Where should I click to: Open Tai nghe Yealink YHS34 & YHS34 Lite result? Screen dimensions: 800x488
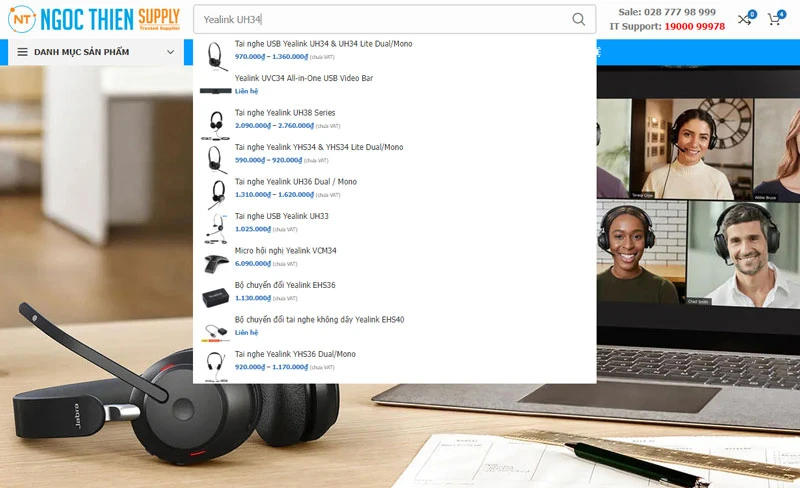[319, 147]
